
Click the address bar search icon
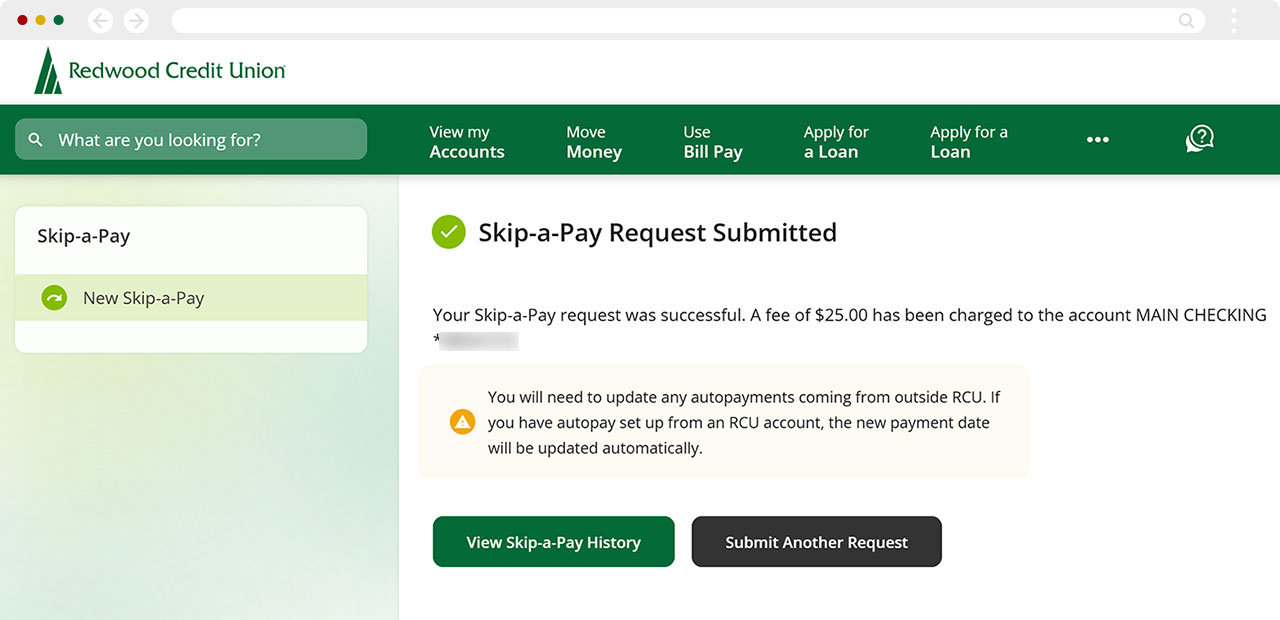1186,20
